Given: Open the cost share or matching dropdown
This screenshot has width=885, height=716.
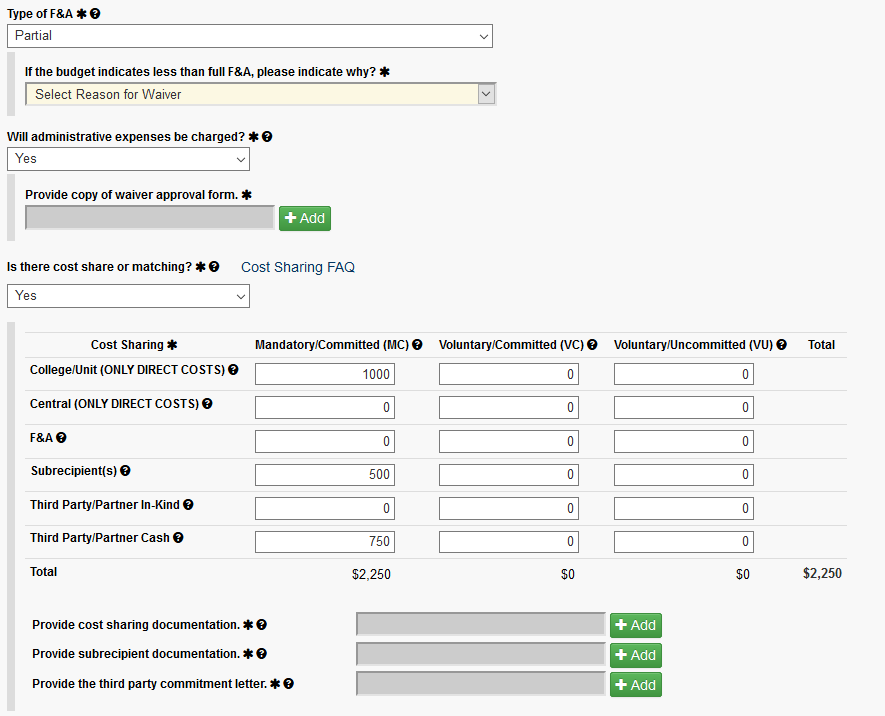Looking at the screenshot, I should [128, 296].
